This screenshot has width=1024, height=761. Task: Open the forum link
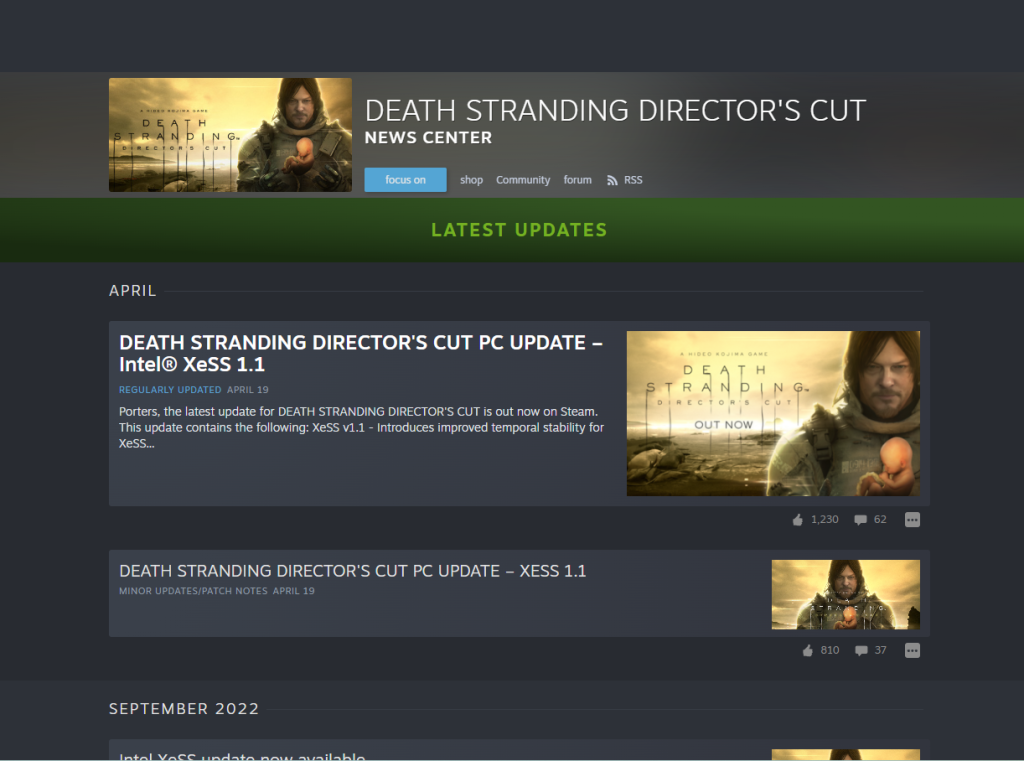[577, 180]
